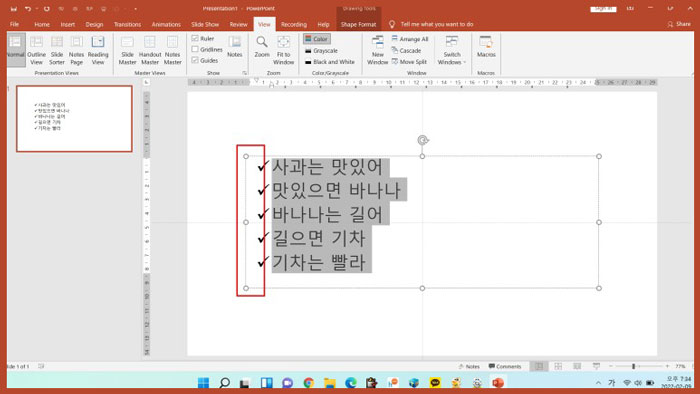Zoom out with the minus button
The height and width of the screenshot is (394, 700).
(611, 366)
